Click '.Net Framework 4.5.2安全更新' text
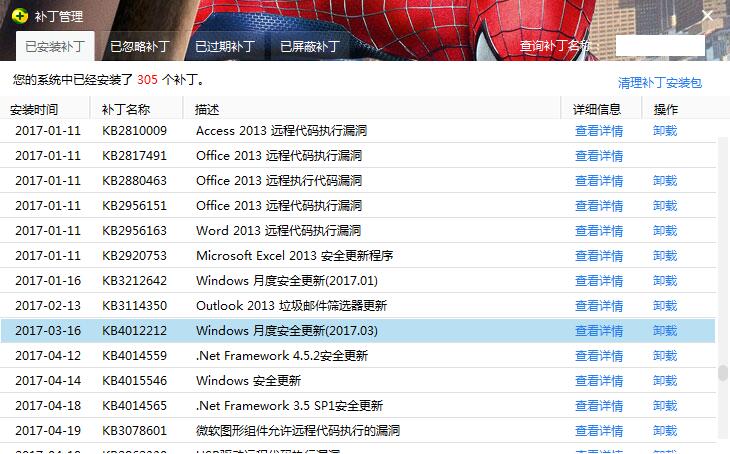Image resolution: width=730 pixels, height=454 pixels. (x=282, y=356)
